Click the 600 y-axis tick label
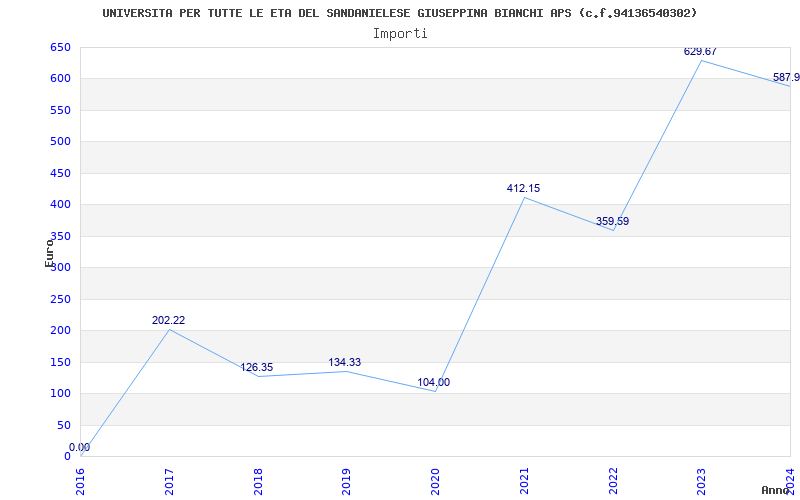 point(60,79)
